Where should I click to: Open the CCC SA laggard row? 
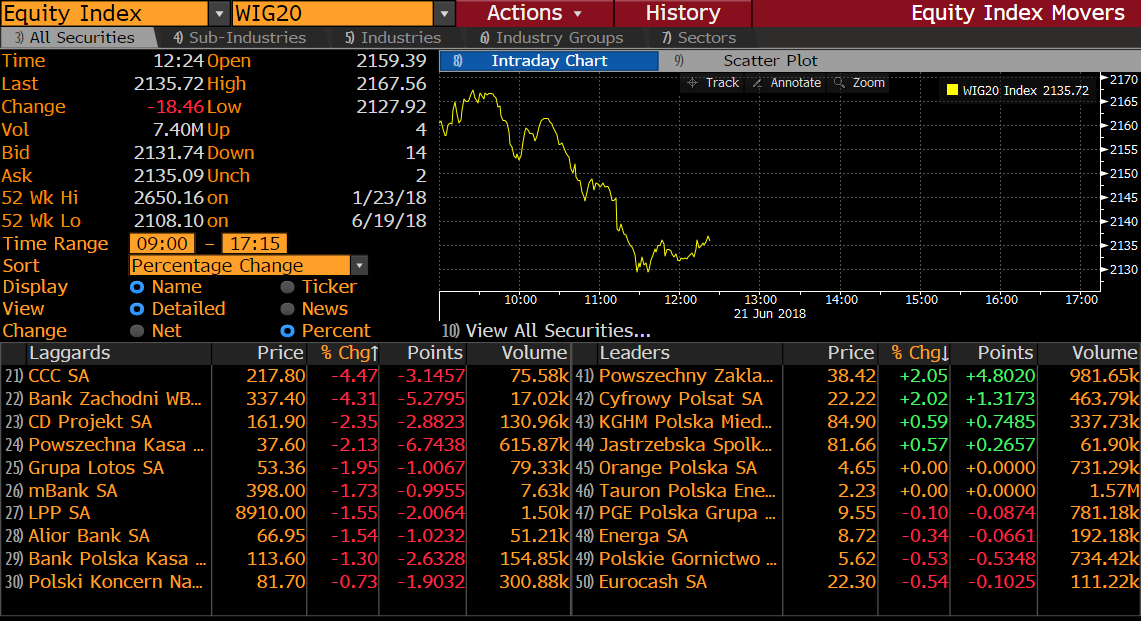[58, 376]
